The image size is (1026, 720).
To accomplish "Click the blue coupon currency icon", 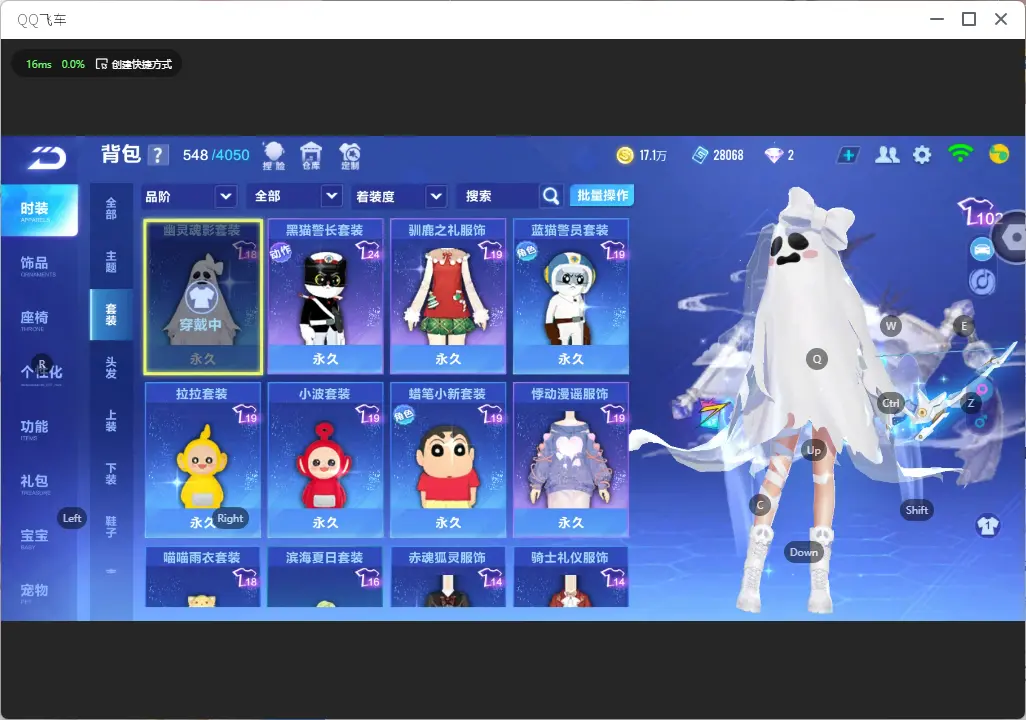I will (700, 155).
